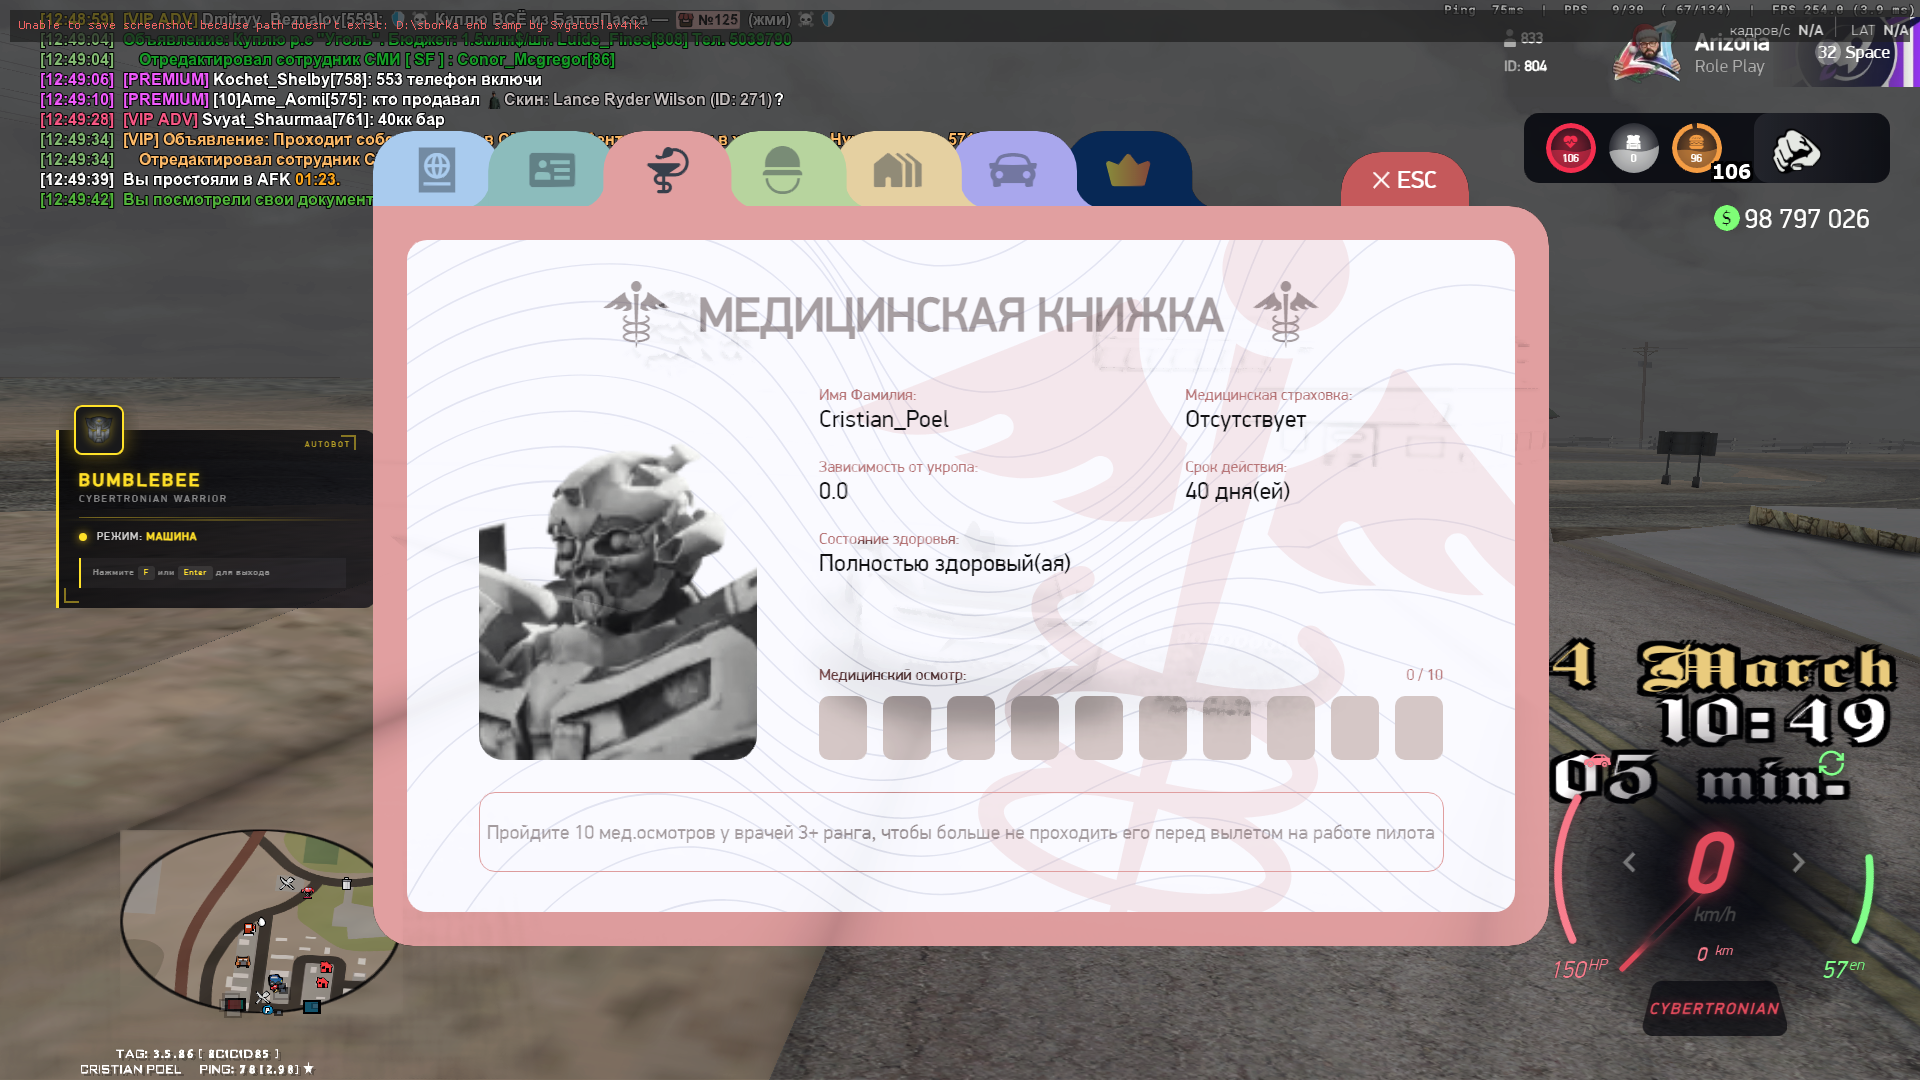The image size is (1920, 1080).
Task: Open the houses property tab
Action: 897,170
